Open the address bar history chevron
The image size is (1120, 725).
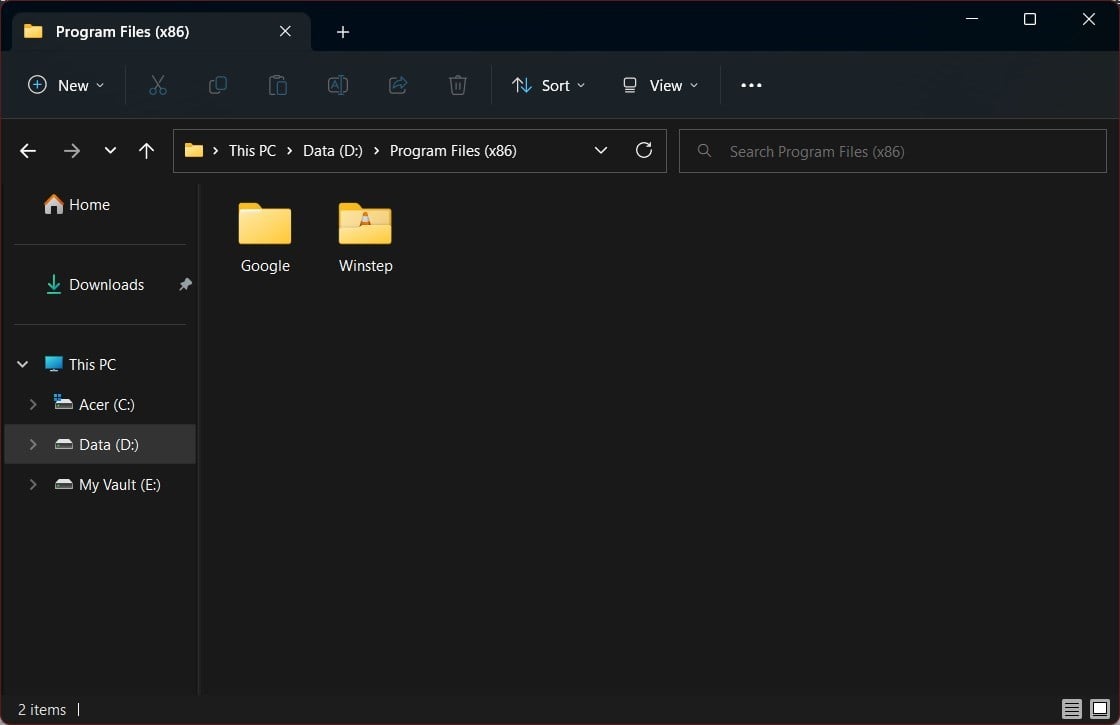click(x=601, y=150)
